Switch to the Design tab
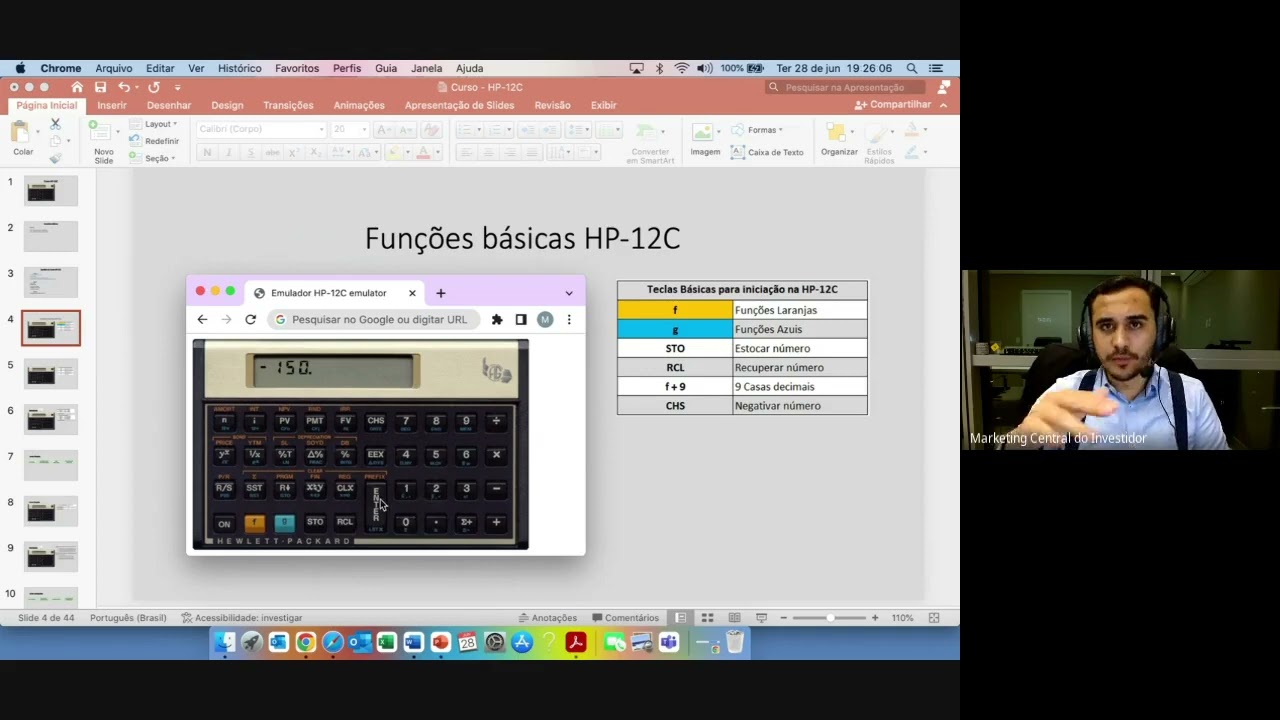 pyautogui.click(x=227, y=105)
